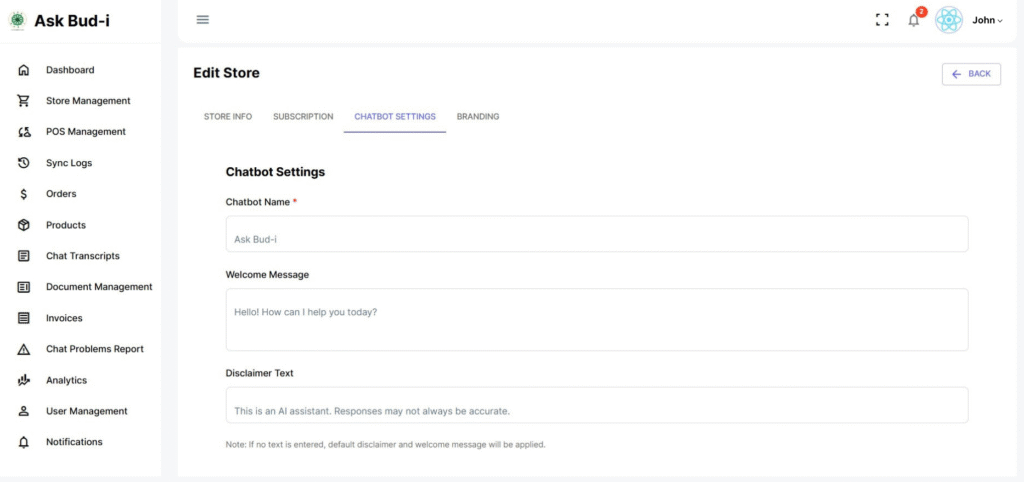This screenshot has width=1024, height=482.
Task: Toggle fullscreen mode icon
Action: 882,20
